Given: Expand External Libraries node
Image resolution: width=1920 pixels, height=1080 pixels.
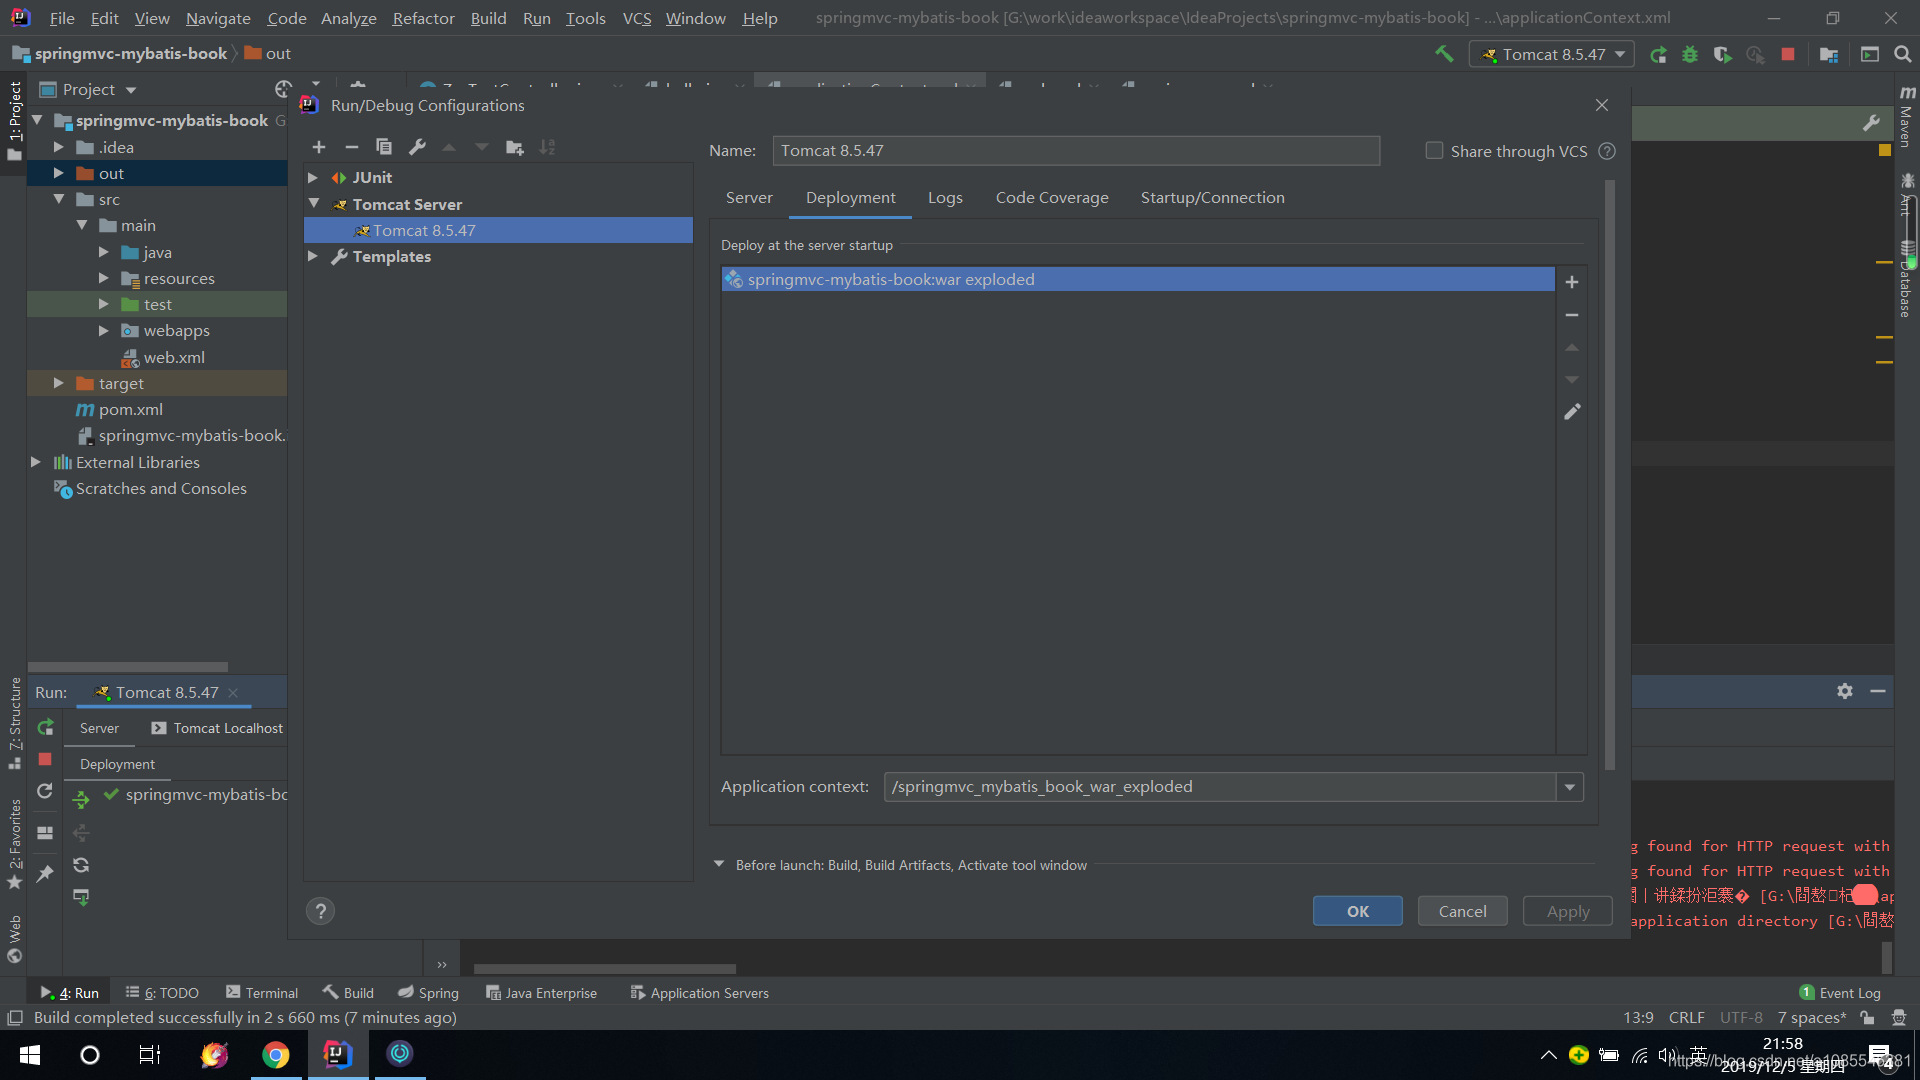Looking at the screenshot, I should click(x=36, y=462).
